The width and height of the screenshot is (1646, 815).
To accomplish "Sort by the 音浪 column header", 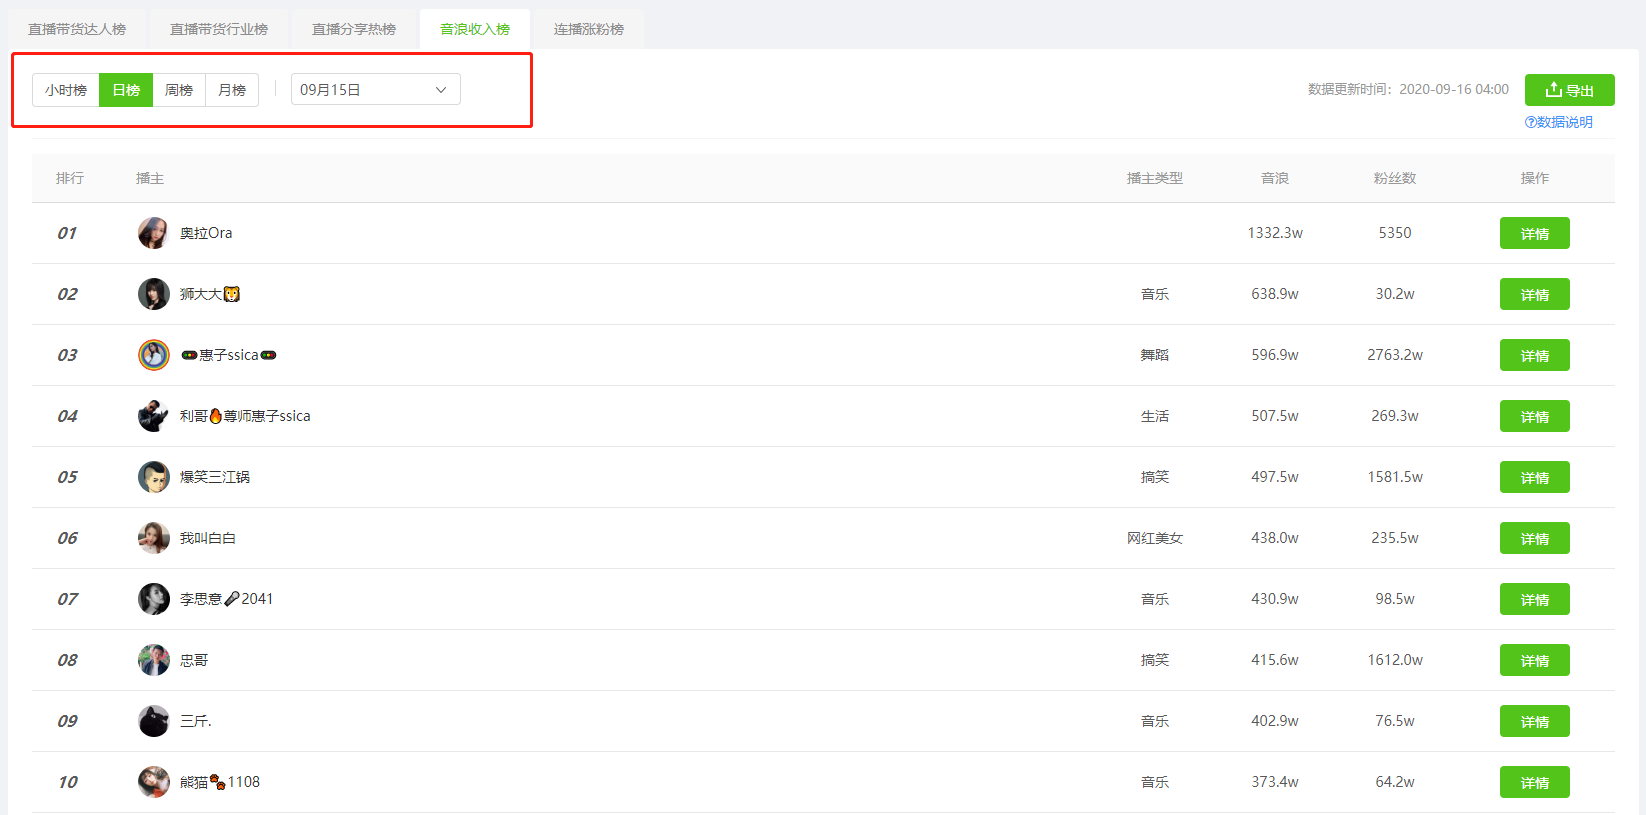I will [x=1275, y=178].
